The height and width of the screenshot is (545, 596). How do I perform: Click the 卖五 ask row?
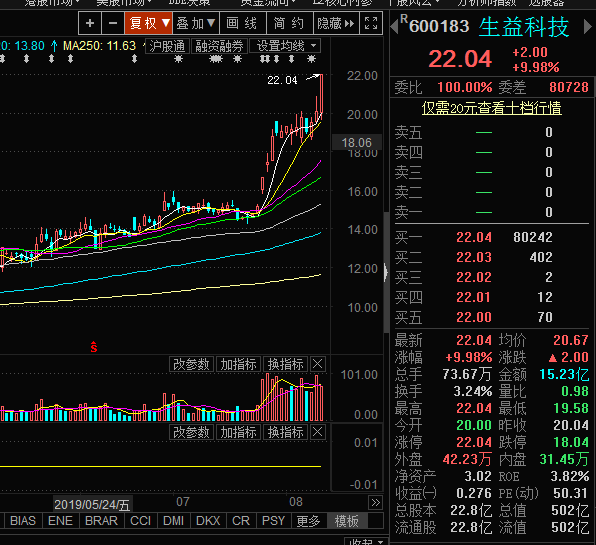coord(491,132)
